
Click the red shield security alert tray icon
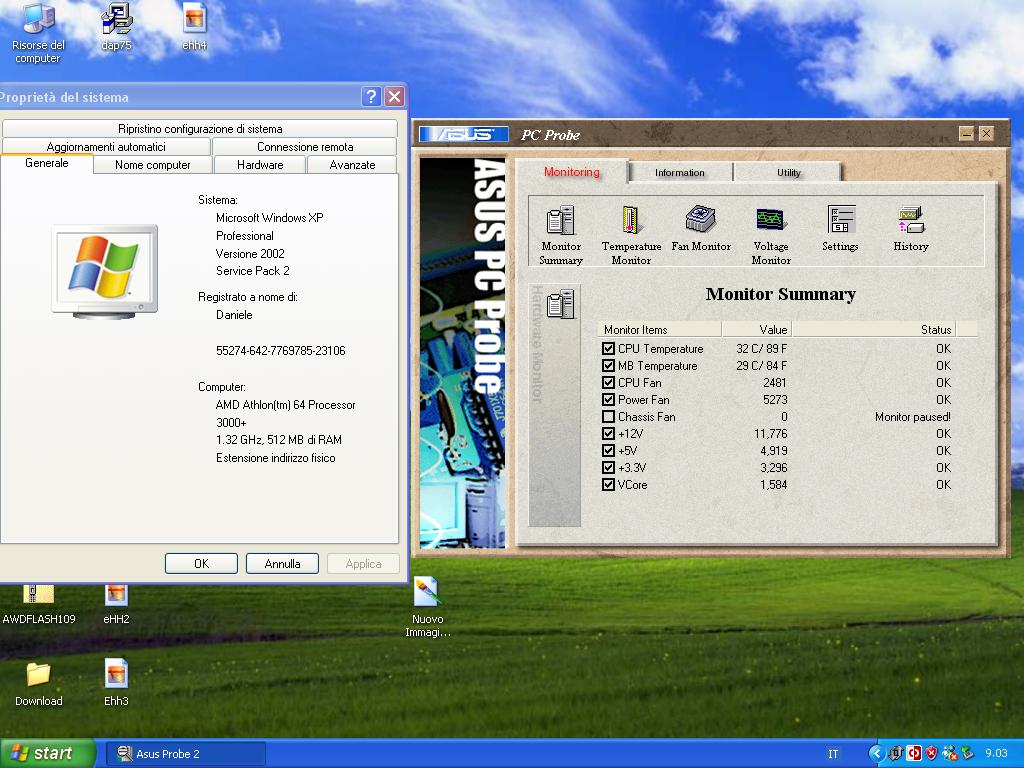point(931,753)
